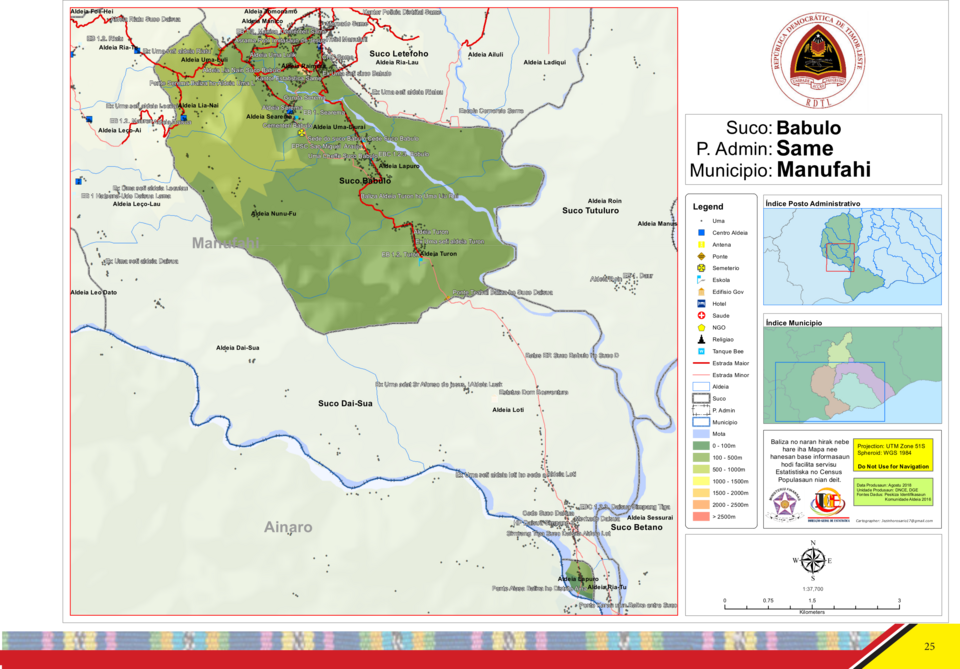Click the 'Suco Dai-Sua' map label

pos(345,403)
